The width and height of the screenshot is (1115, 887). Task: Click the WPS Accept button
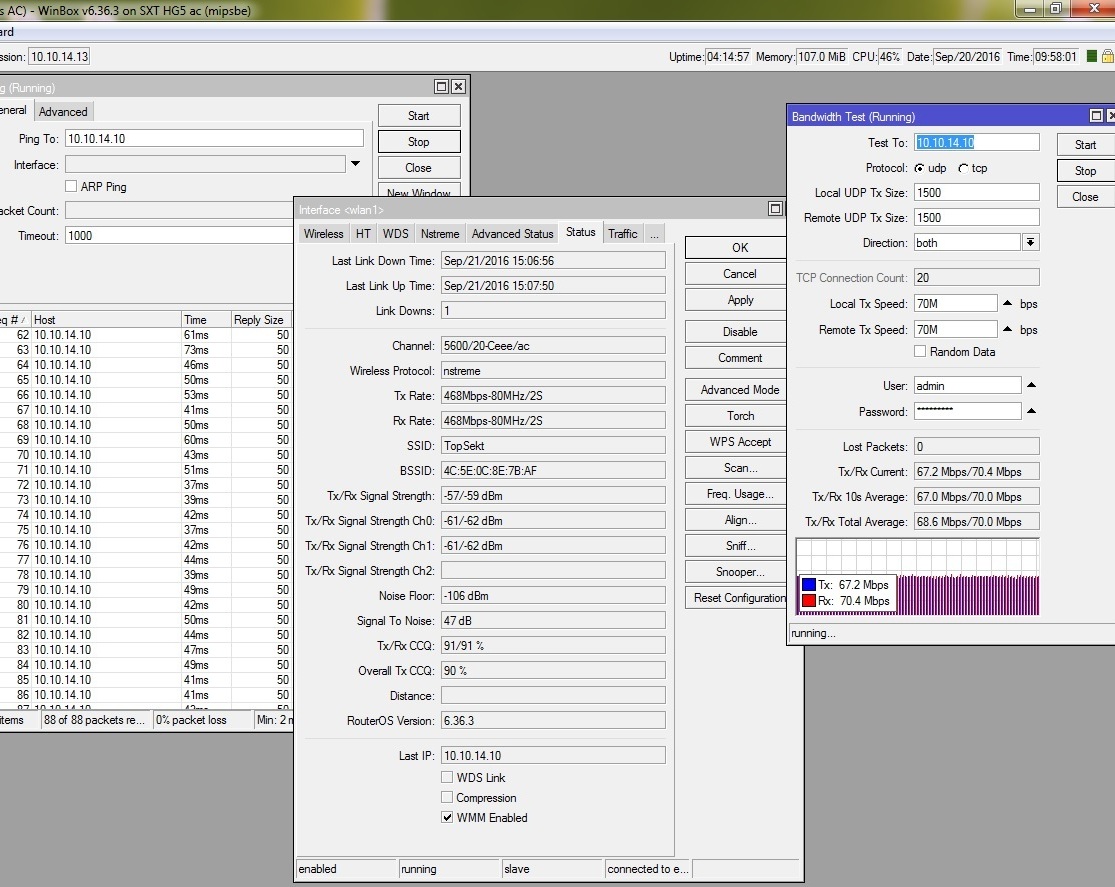click(x=737, y=442)
